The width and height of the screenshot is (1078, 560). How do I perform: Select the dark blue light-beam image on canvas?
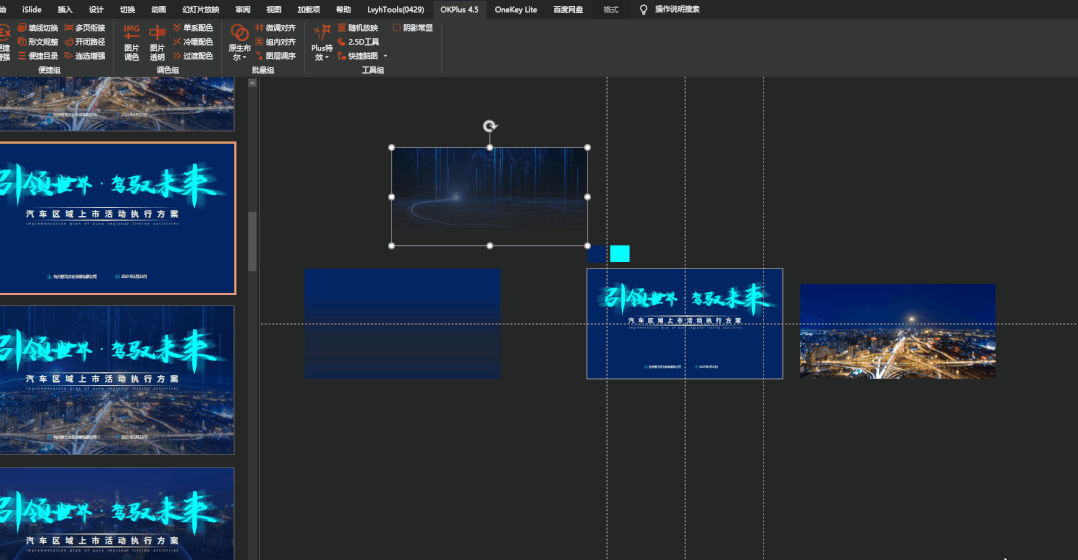click(x=490, y=197)
